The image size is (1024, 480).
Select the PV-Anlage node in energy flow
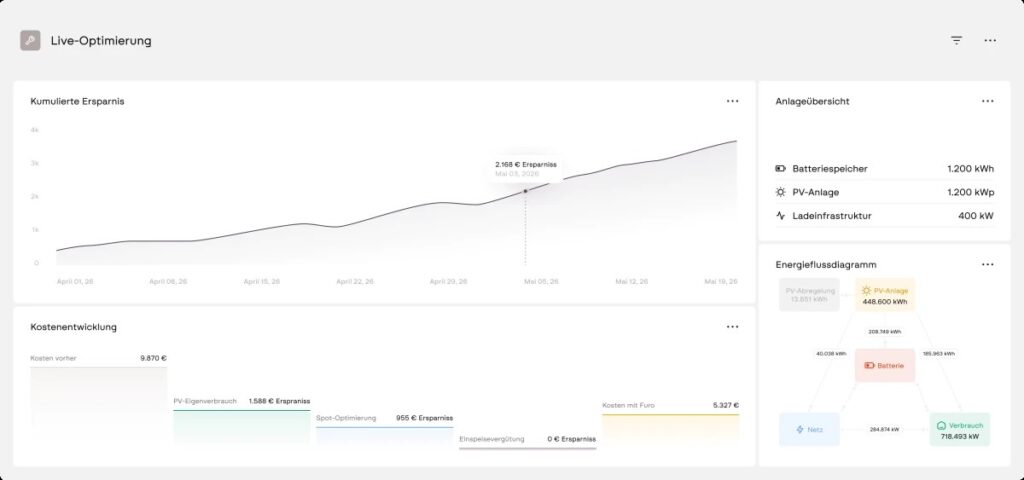point(885,295)
